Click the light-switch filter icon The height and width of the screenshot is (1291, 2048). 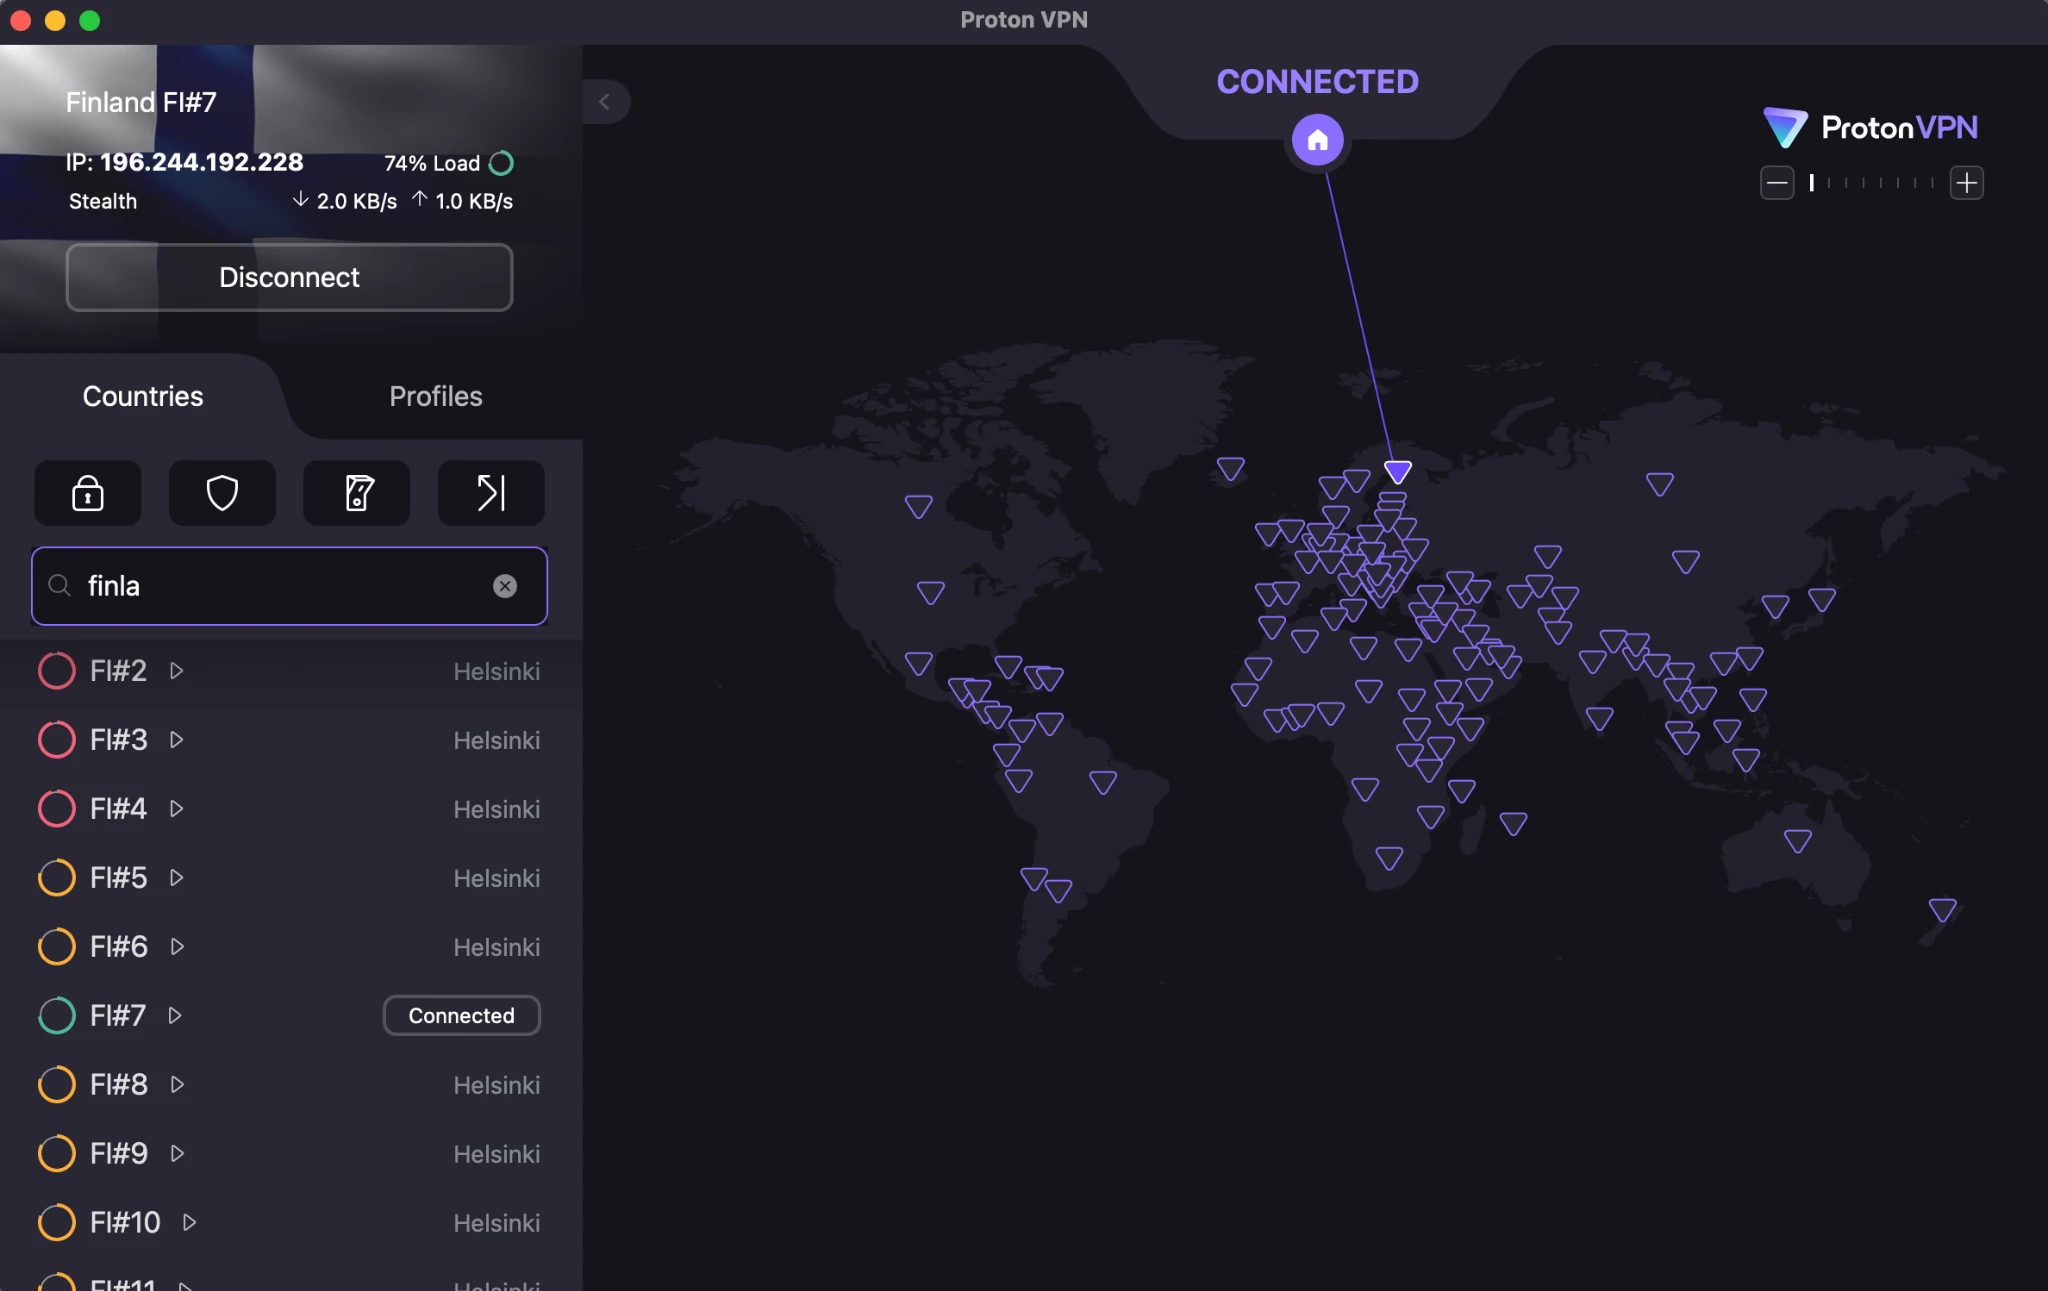pos(356,493)
